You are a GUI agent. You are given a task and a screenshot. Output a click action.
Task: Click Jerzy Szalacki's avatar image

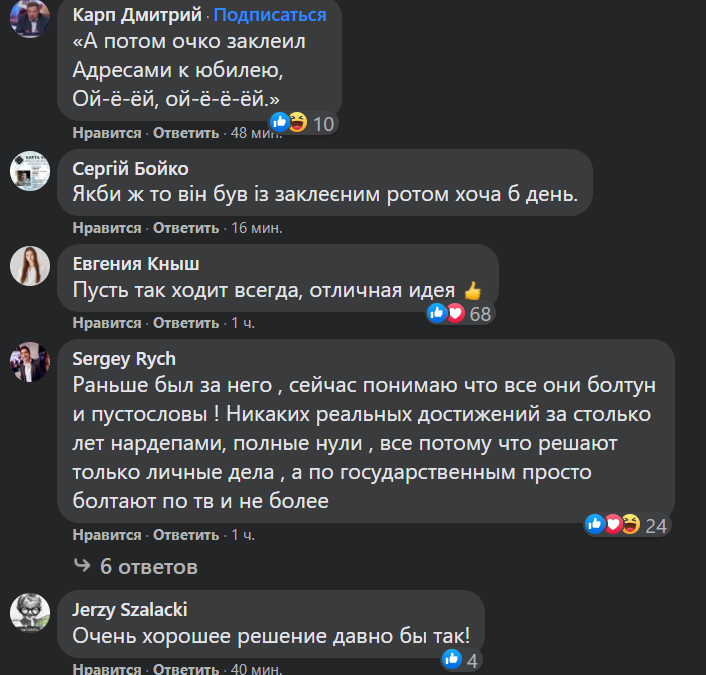(30, 611)
